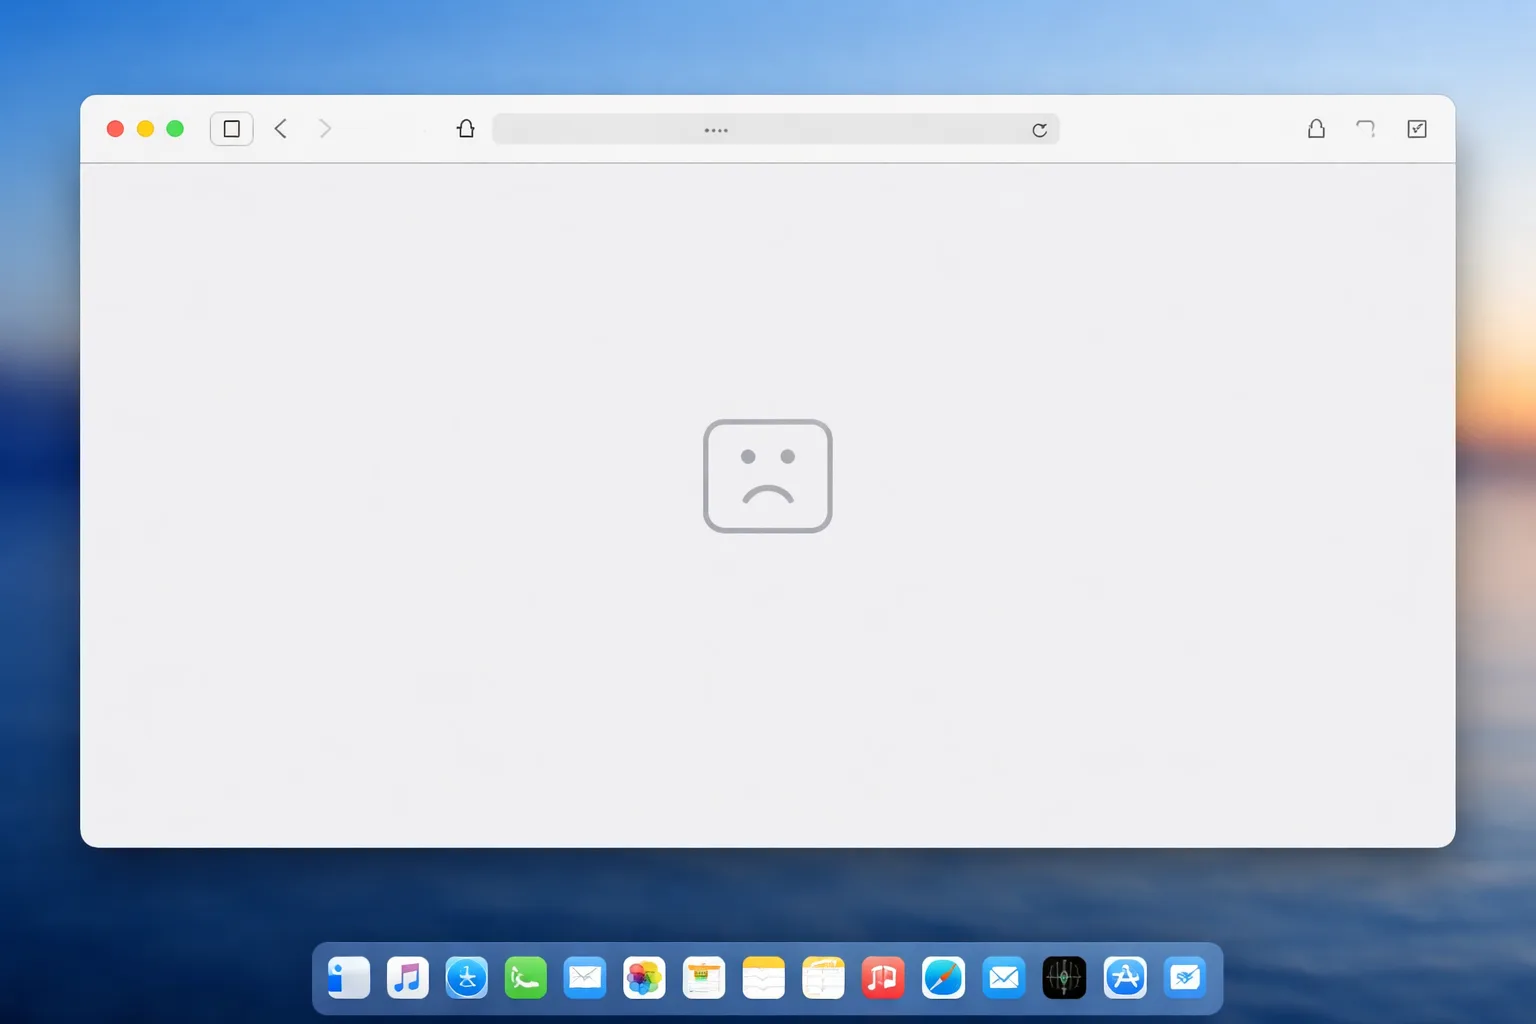The image size is (1536, 1024).
Task: Open the App Store from the dock
Action: click(1125, 978)
